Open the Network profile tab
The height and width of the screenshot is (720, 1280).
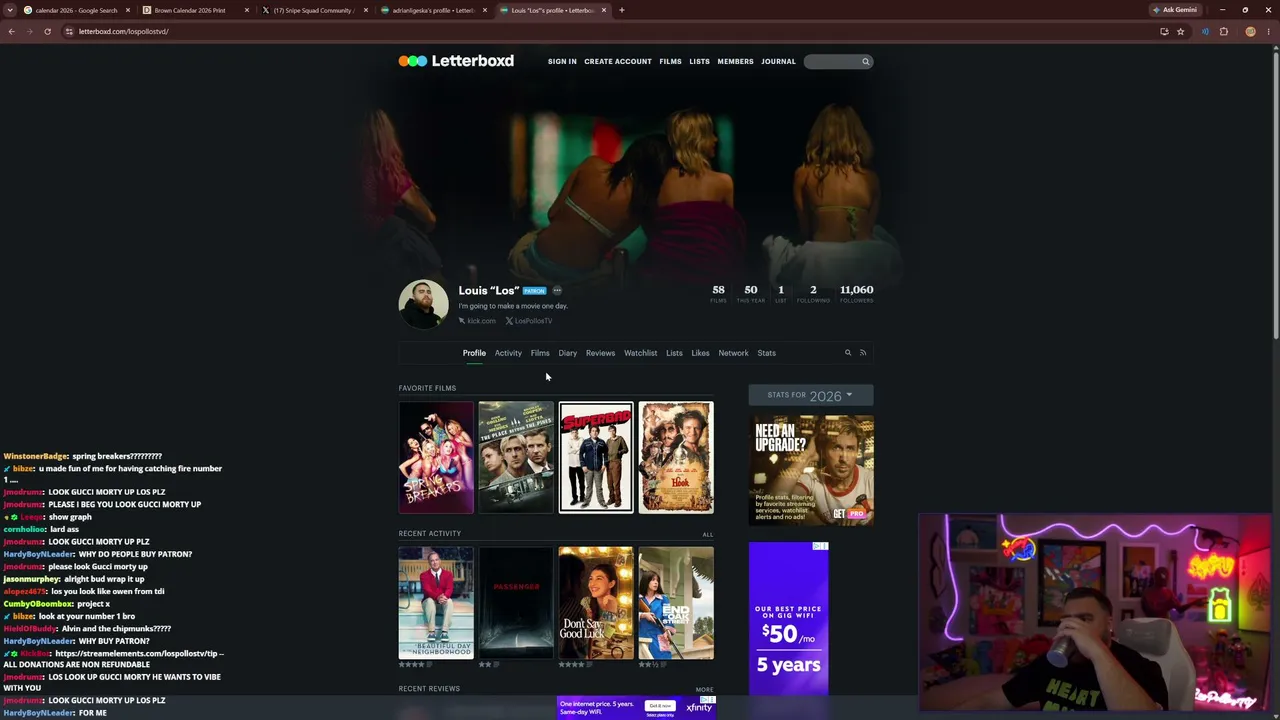coord(733,353)
